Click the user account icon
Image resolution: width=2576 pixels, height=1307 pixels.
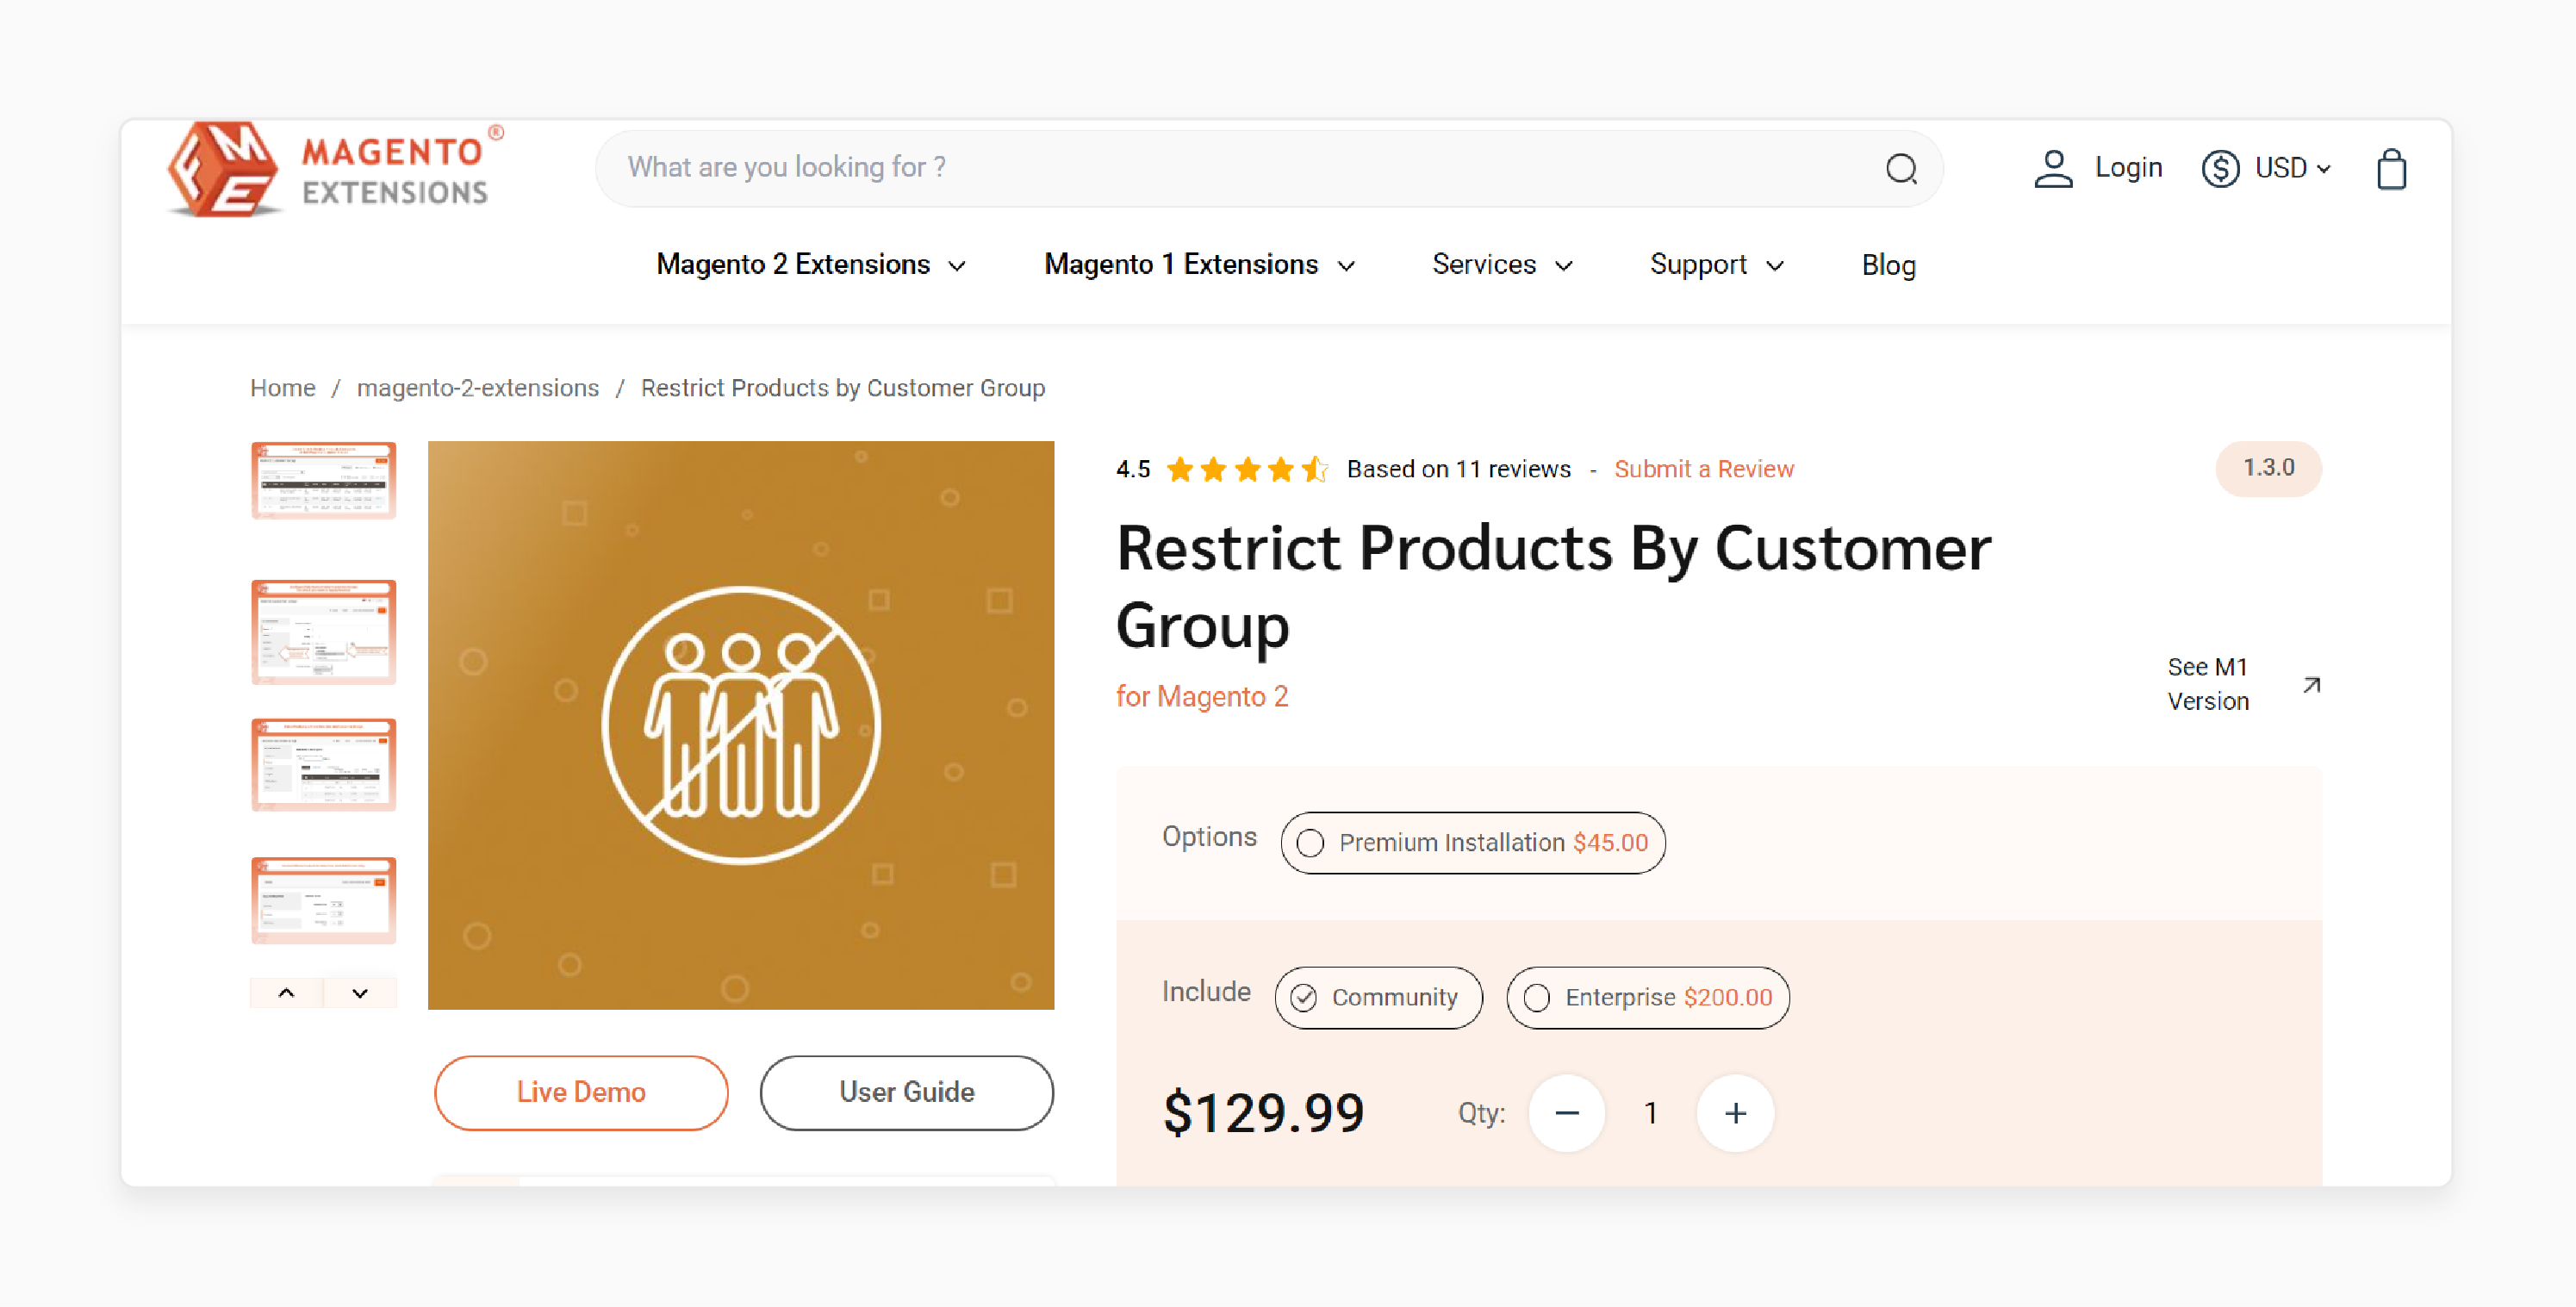(x=2053, y=169)
